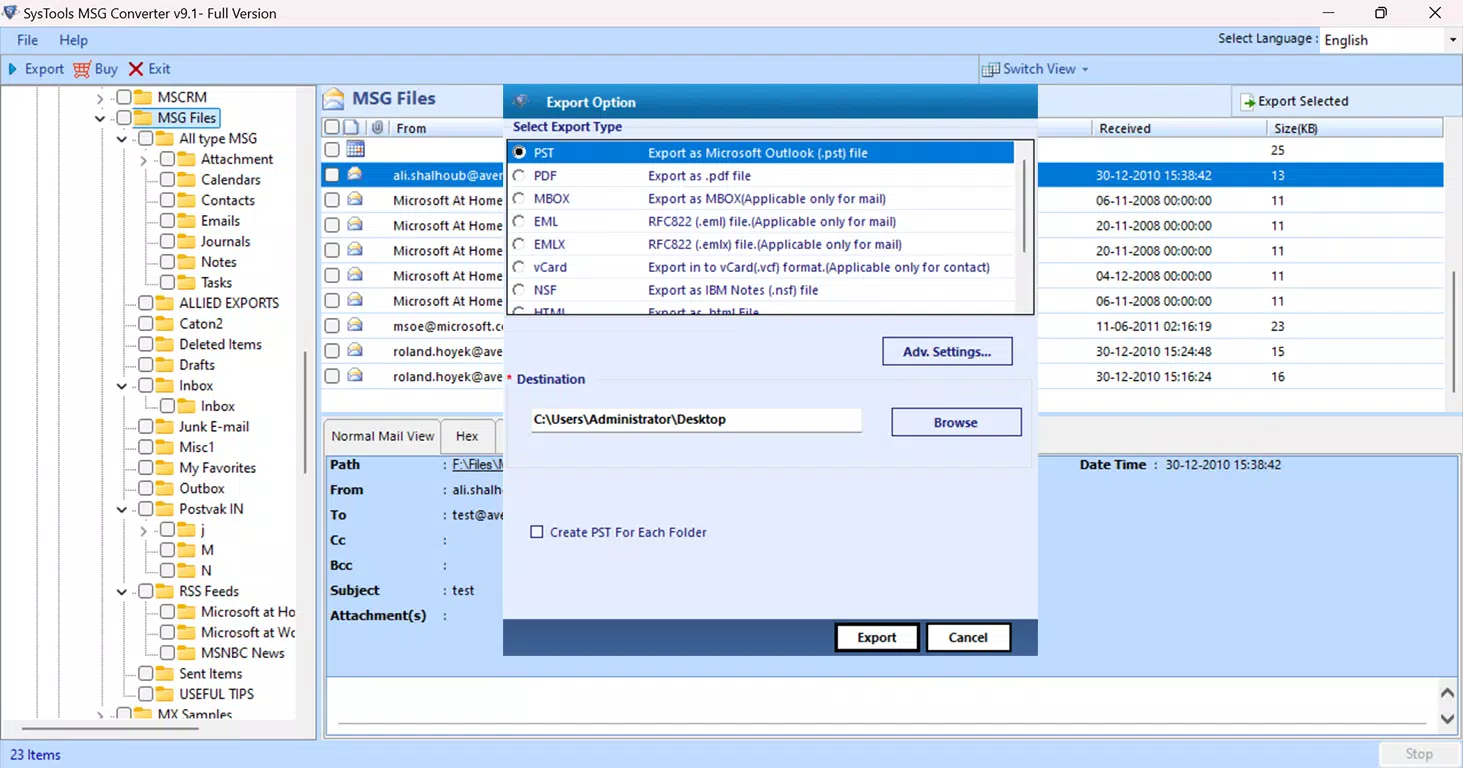Choose the MBOX export type

point(519,198)
